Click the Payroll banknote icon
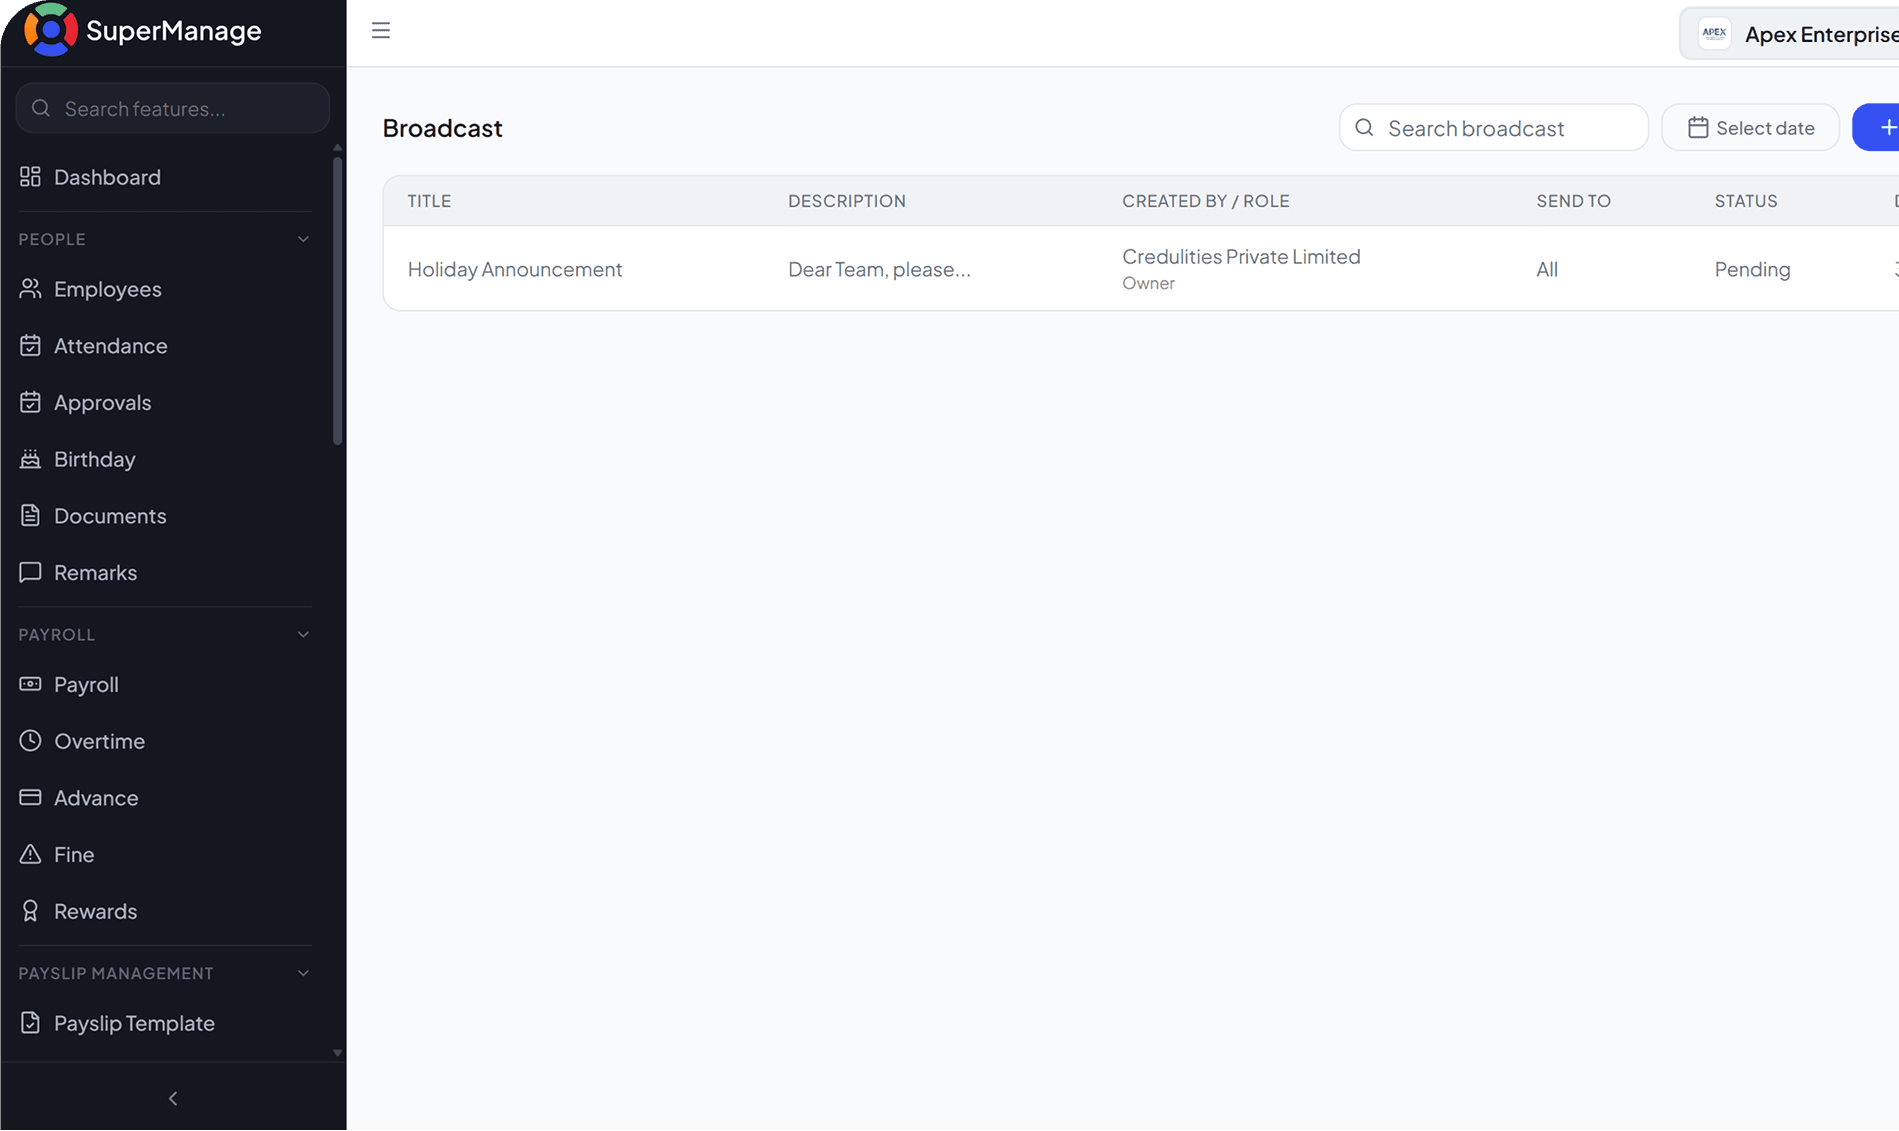Viewport: 1899px width, 1131px height. 30,684
